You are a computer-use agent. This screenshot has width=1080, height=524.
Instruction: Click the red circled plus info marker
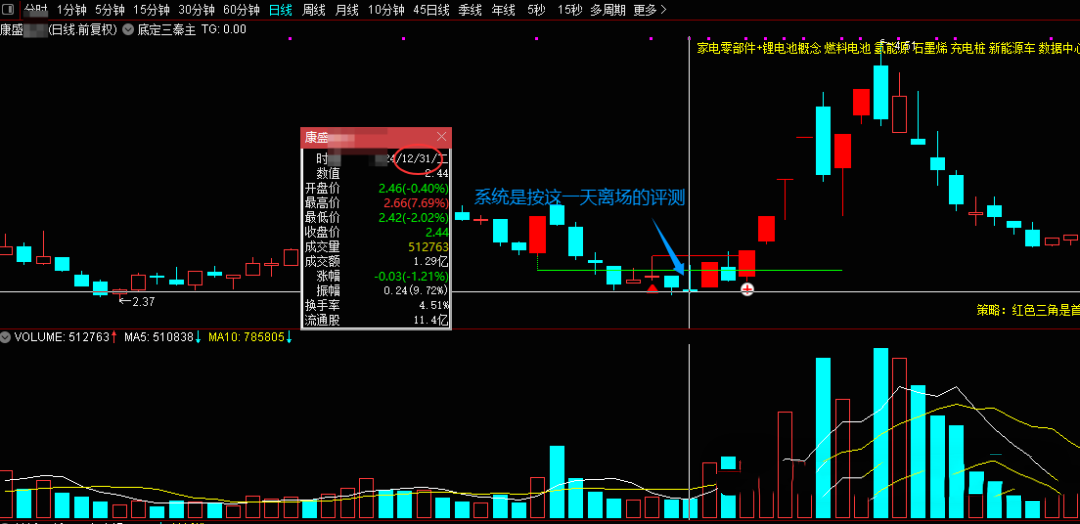pyautogui.click(x=747, y=289)
